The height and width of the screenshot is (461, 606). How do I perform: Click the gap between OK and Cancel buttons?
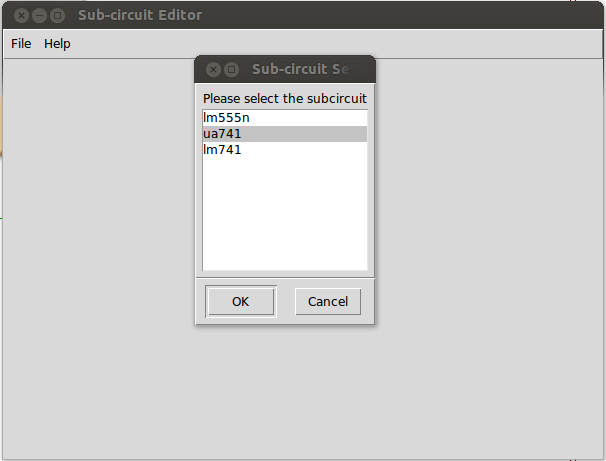(x=284, y=301)
